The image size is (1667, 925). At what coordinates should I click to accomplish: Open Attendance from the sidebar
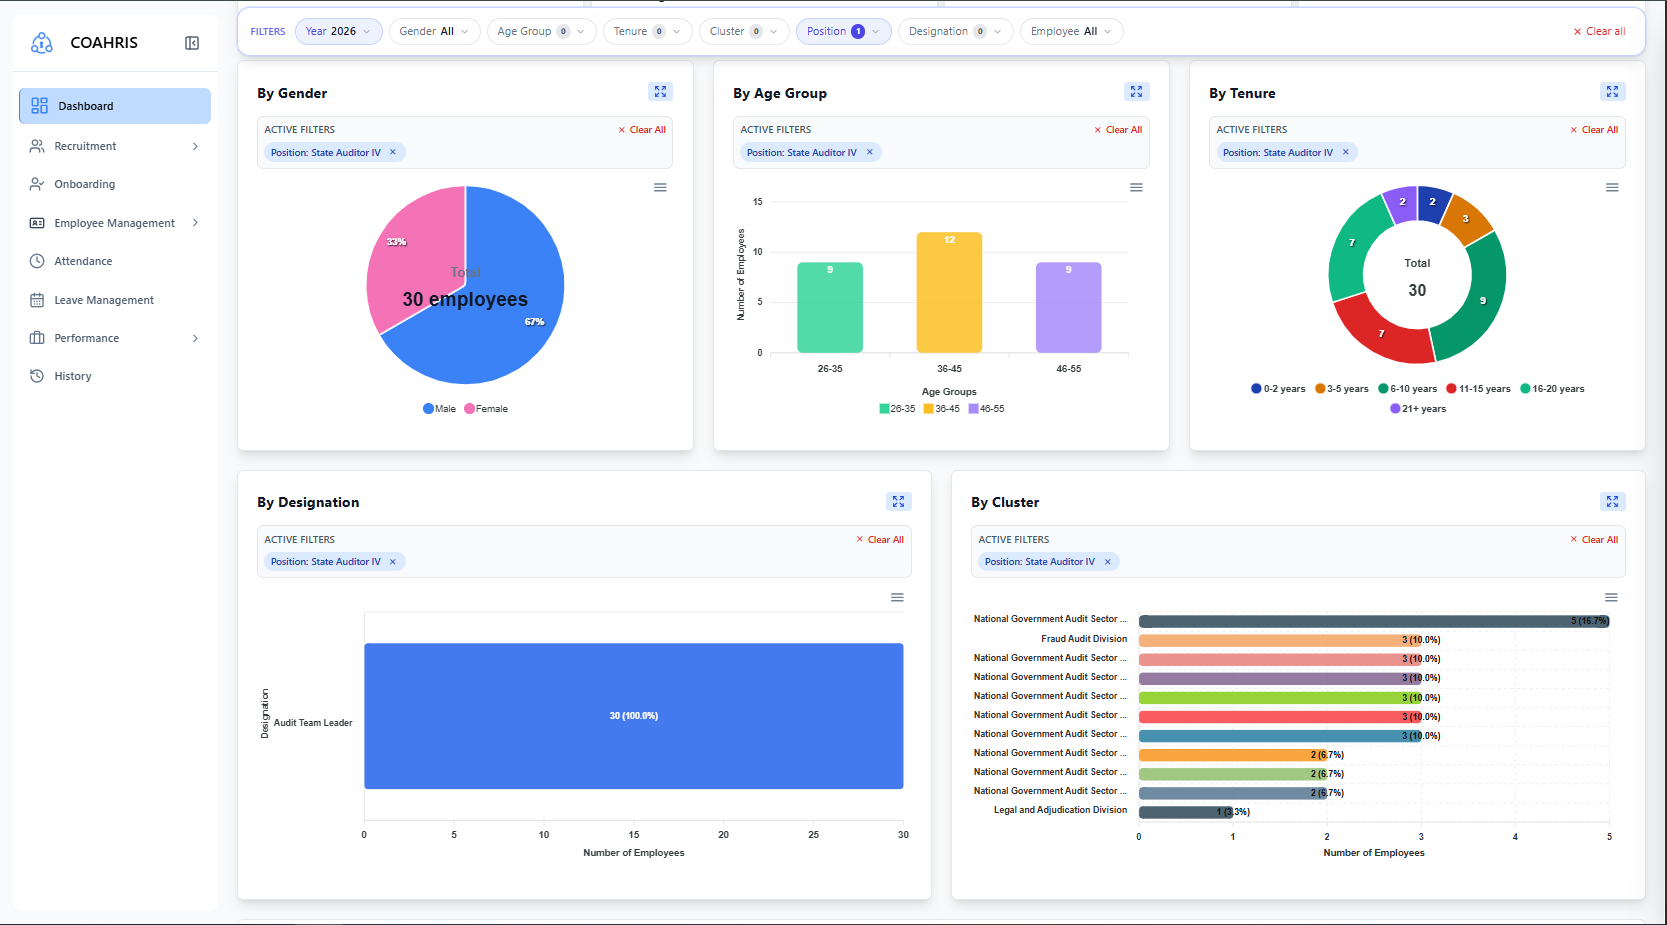click(x=115, y=261)
